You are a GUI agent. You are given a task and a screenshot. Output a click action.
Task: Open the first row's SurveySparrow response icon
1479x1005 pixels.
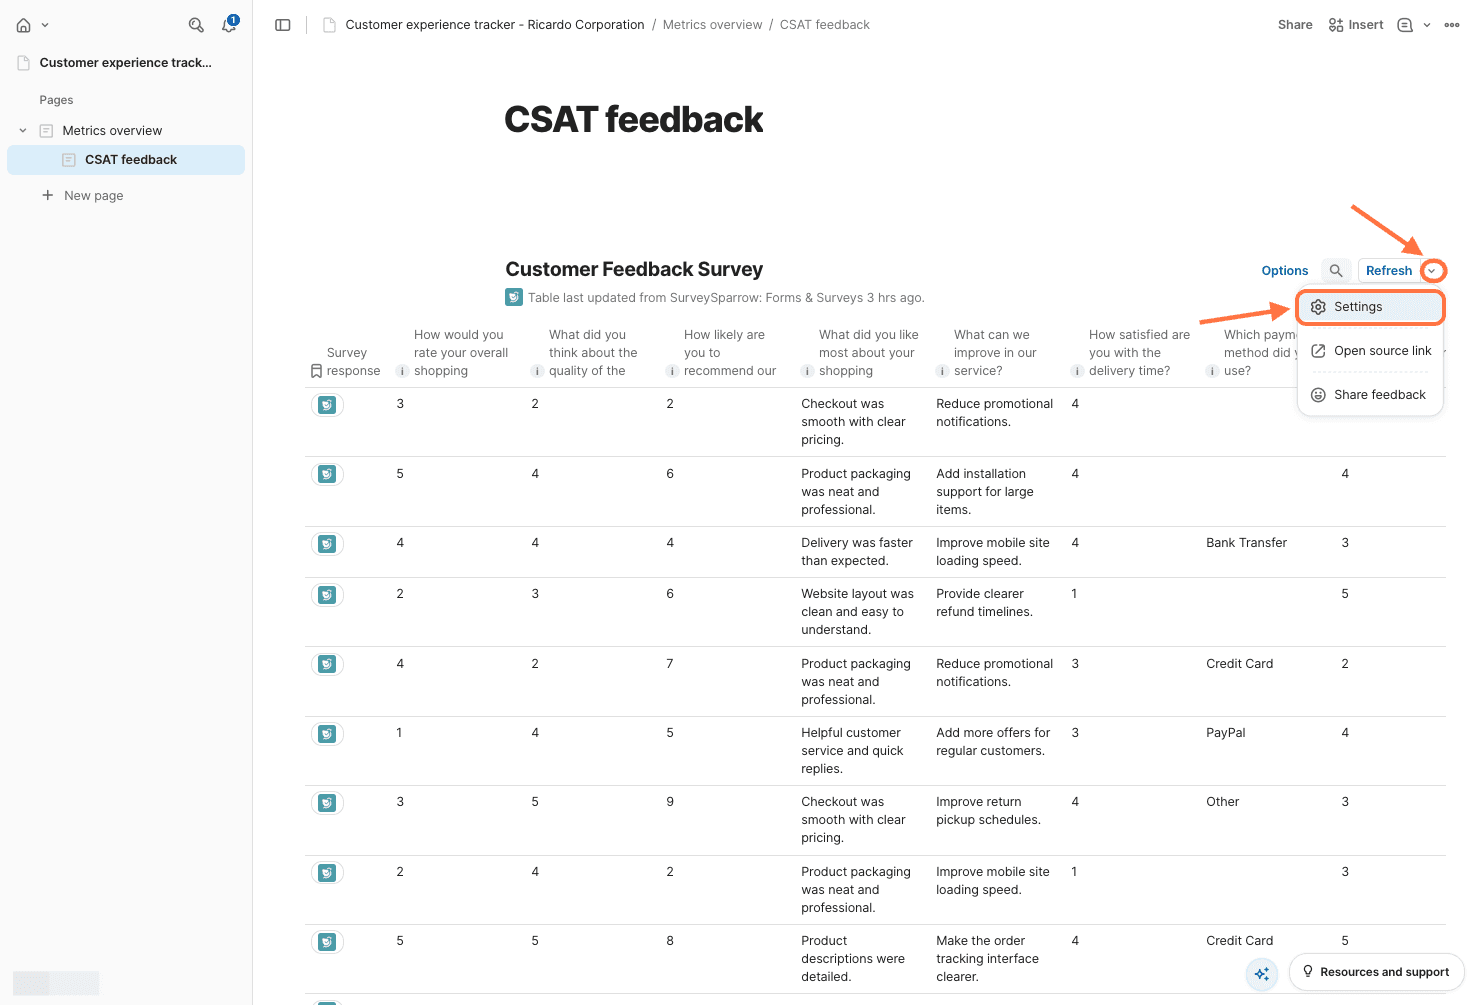coord(327,405)
